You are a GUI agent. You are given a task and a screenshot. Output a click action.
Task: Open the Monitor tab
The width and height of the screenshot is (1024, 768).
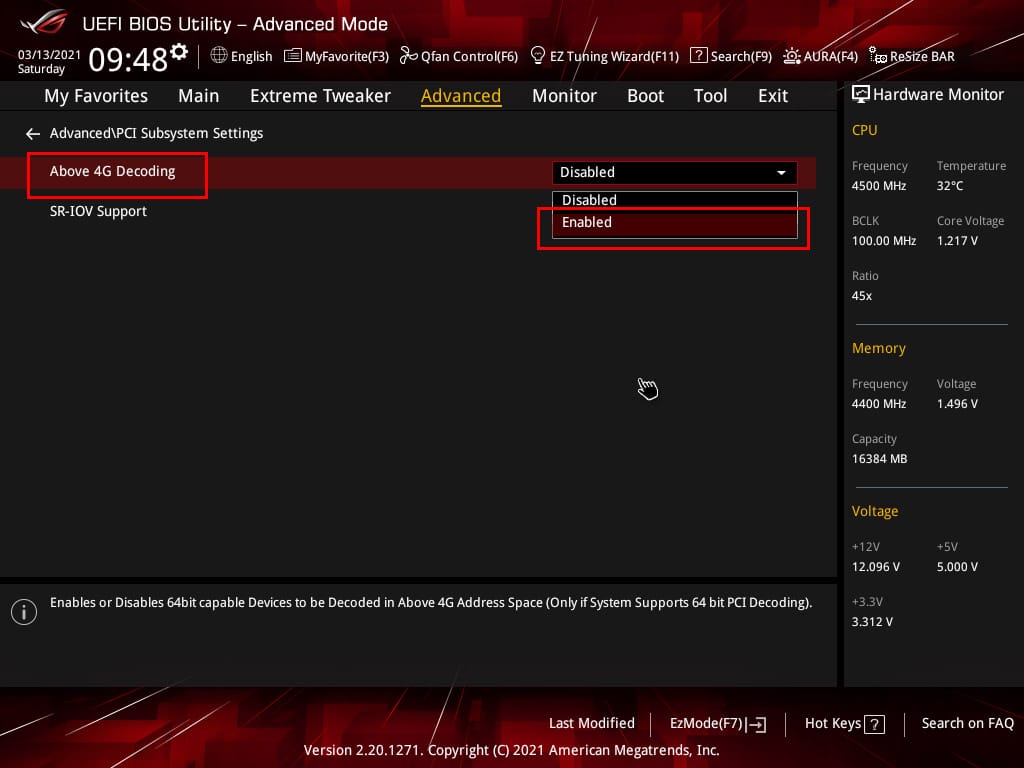pos(564,96)
